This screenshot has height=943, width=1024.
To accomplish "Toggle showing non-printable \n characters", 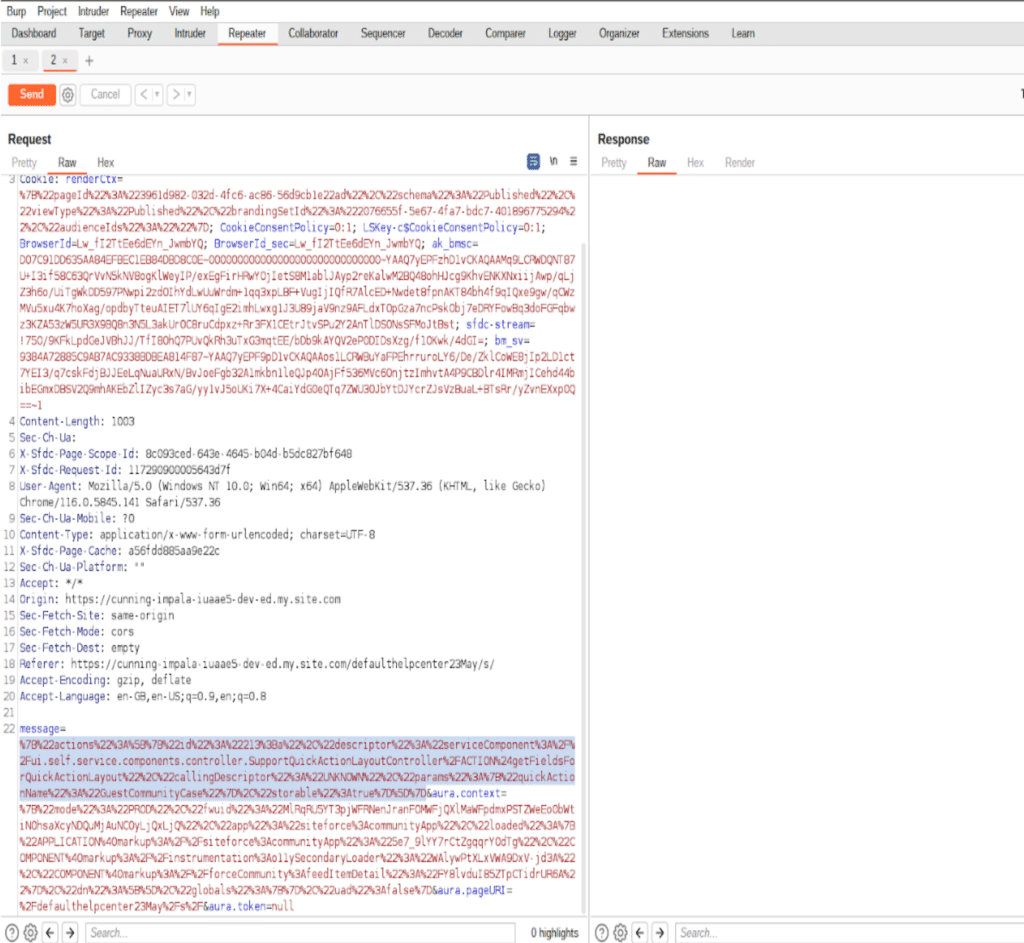I will coord(554,161).
